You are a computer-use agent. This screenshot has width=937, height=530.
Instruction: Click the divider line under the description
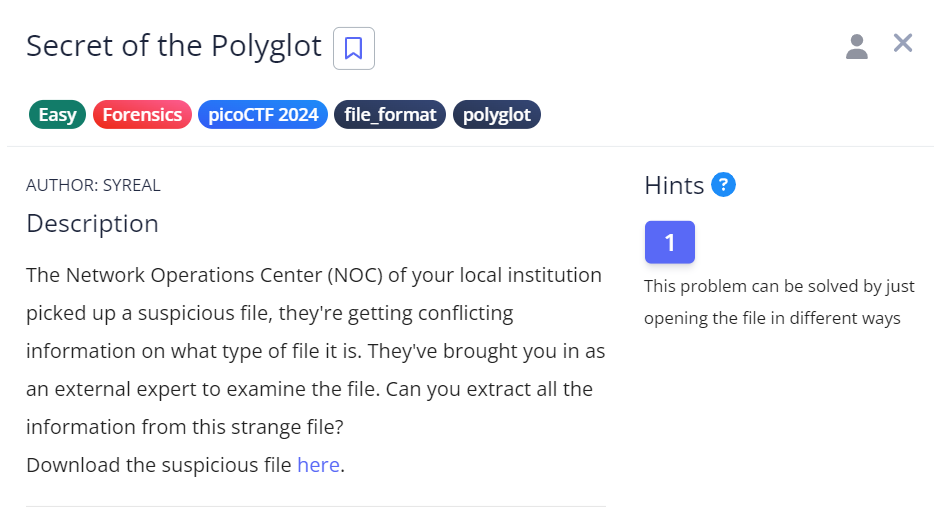[x=315, y=506]
